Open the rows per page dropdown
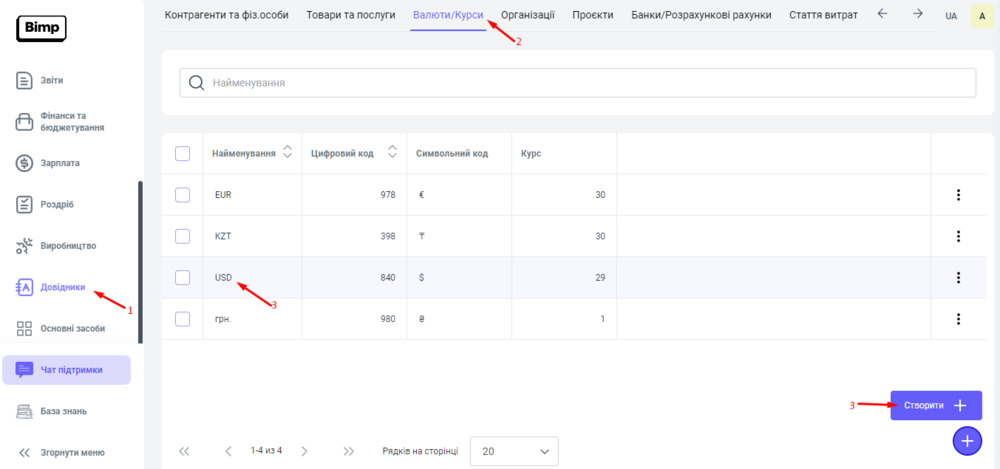The width and height of the screenshot is (1000, 469). (x=514, y=452)
